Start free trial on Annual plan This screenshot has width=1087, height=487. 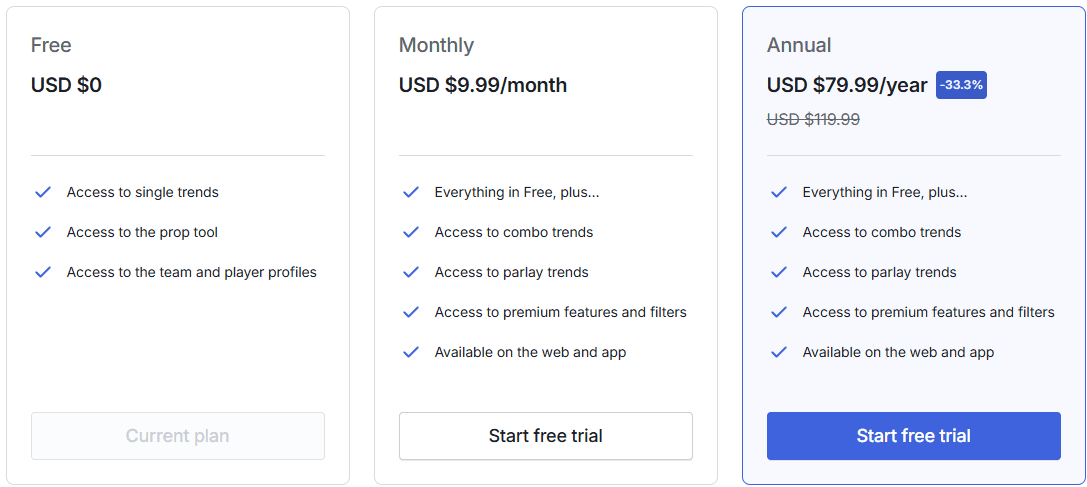[914, 436]
